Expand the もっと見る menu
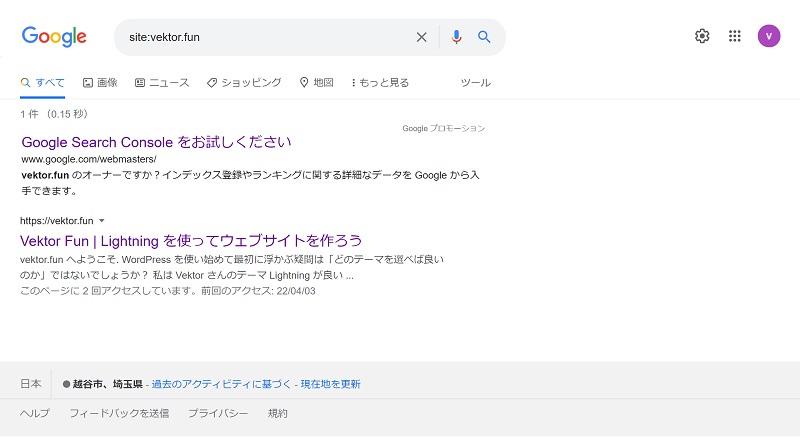 [380, 83]
